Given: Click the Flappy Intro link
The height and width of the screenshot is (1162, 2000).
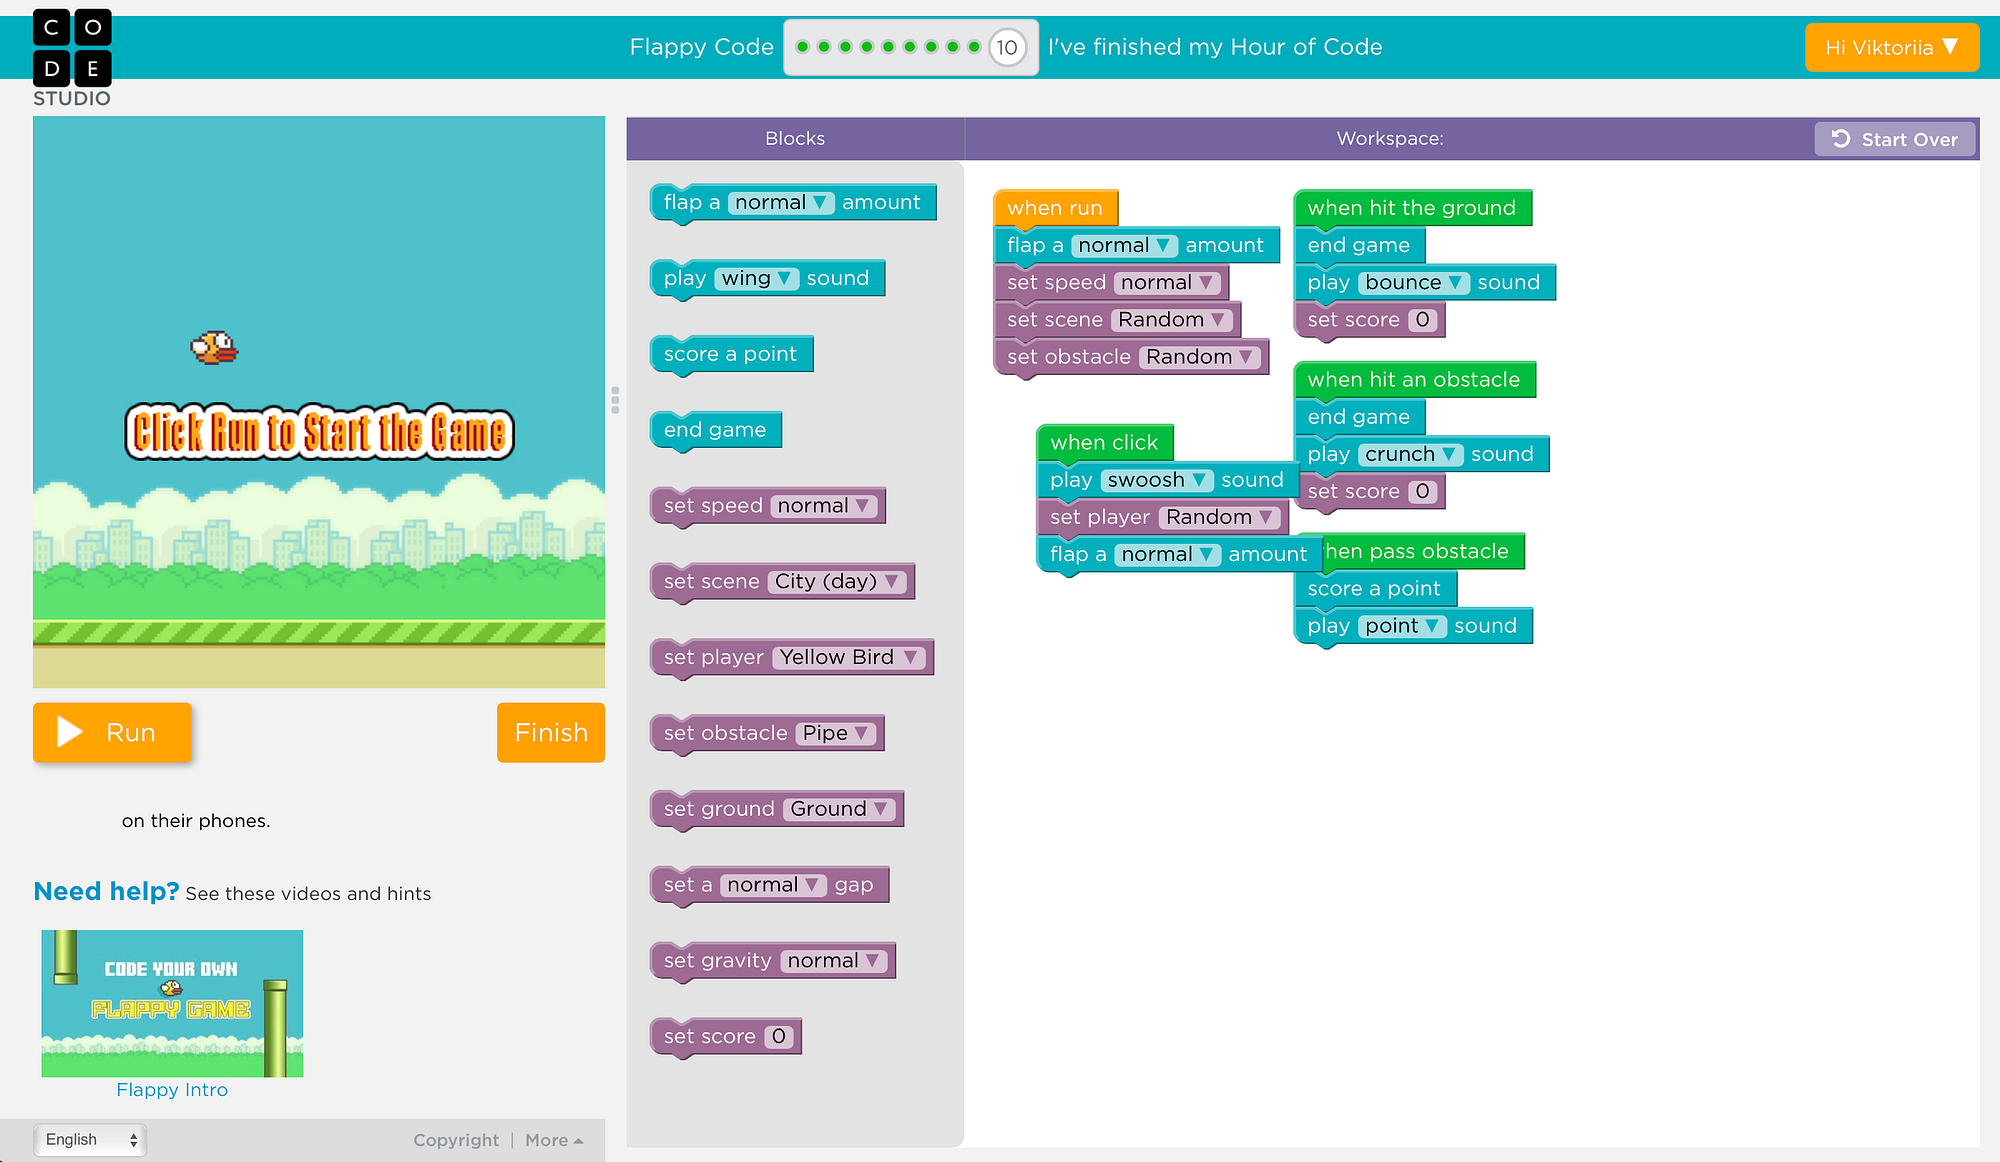Looking at the screenshot, I should click(172, 1090).
